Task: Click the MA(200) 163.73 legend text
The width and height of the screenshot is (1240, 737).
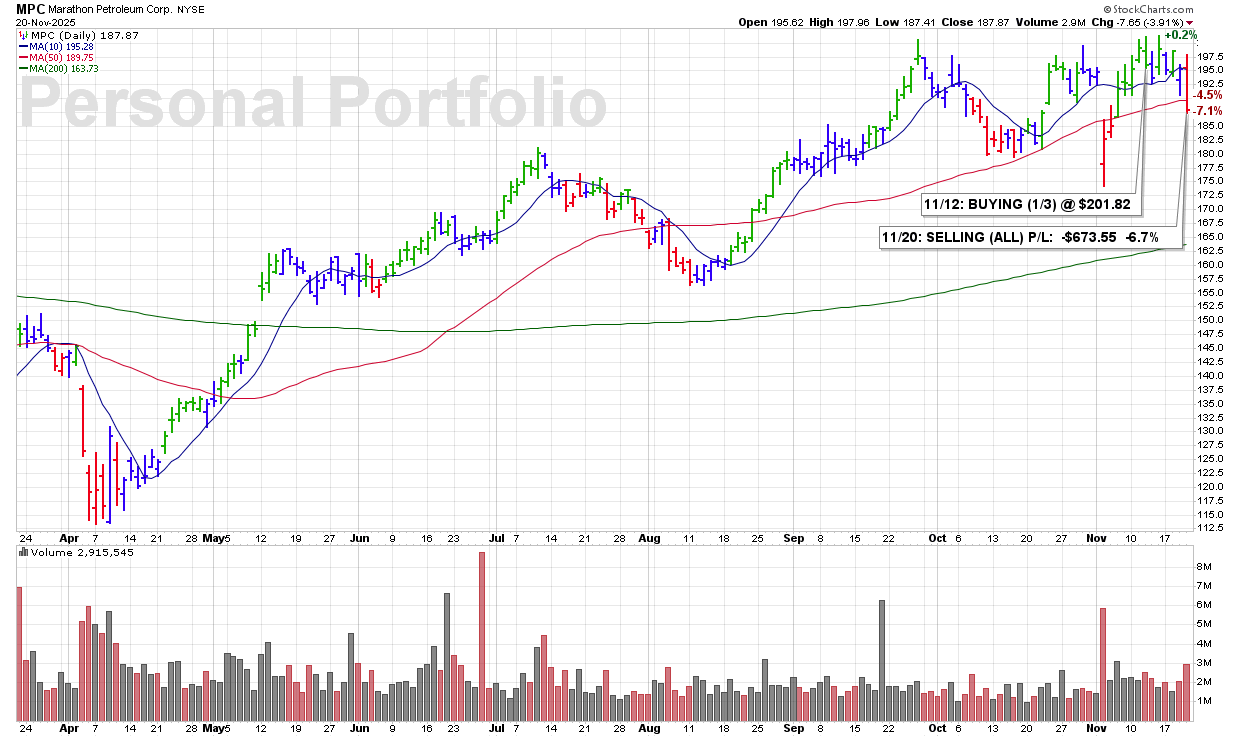Action: tap(65, 68)
